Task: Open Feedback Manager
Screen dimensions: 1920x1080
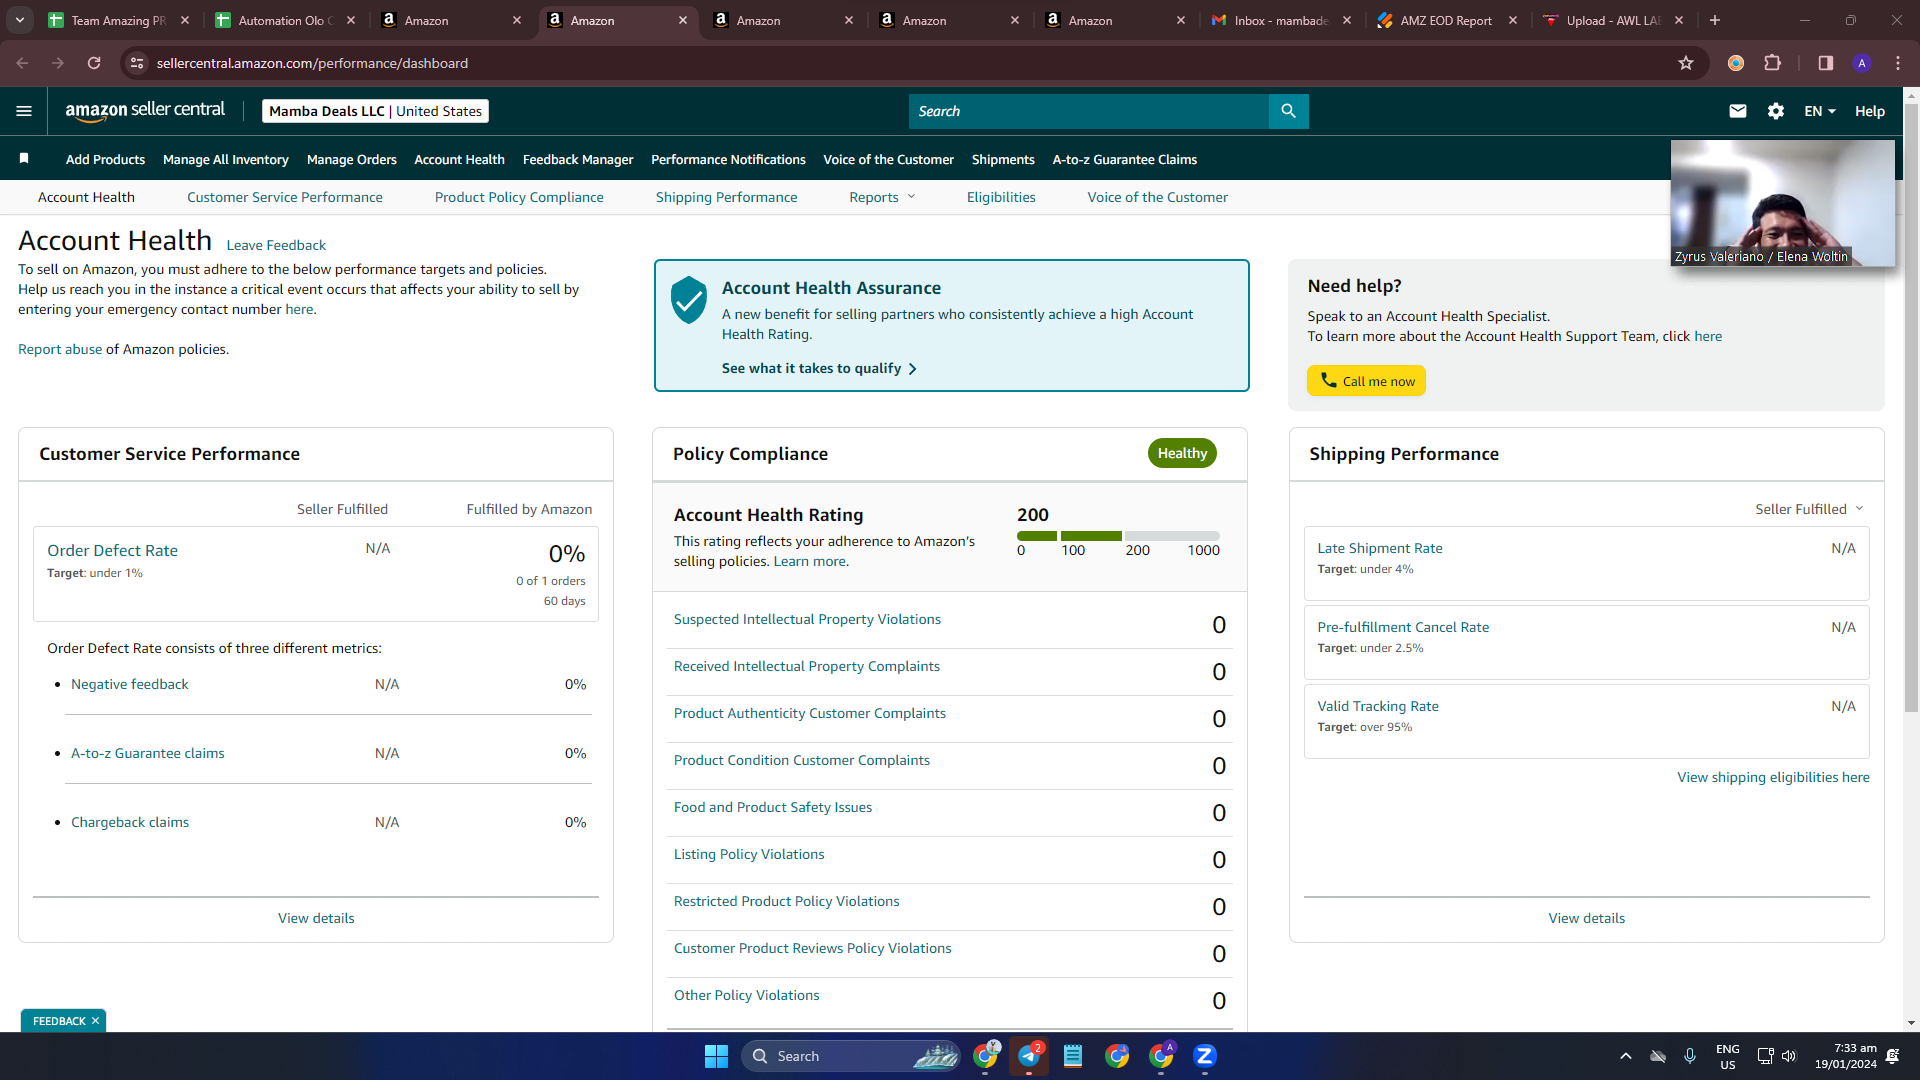Action: pyautogui.click(x=578, y=159)
